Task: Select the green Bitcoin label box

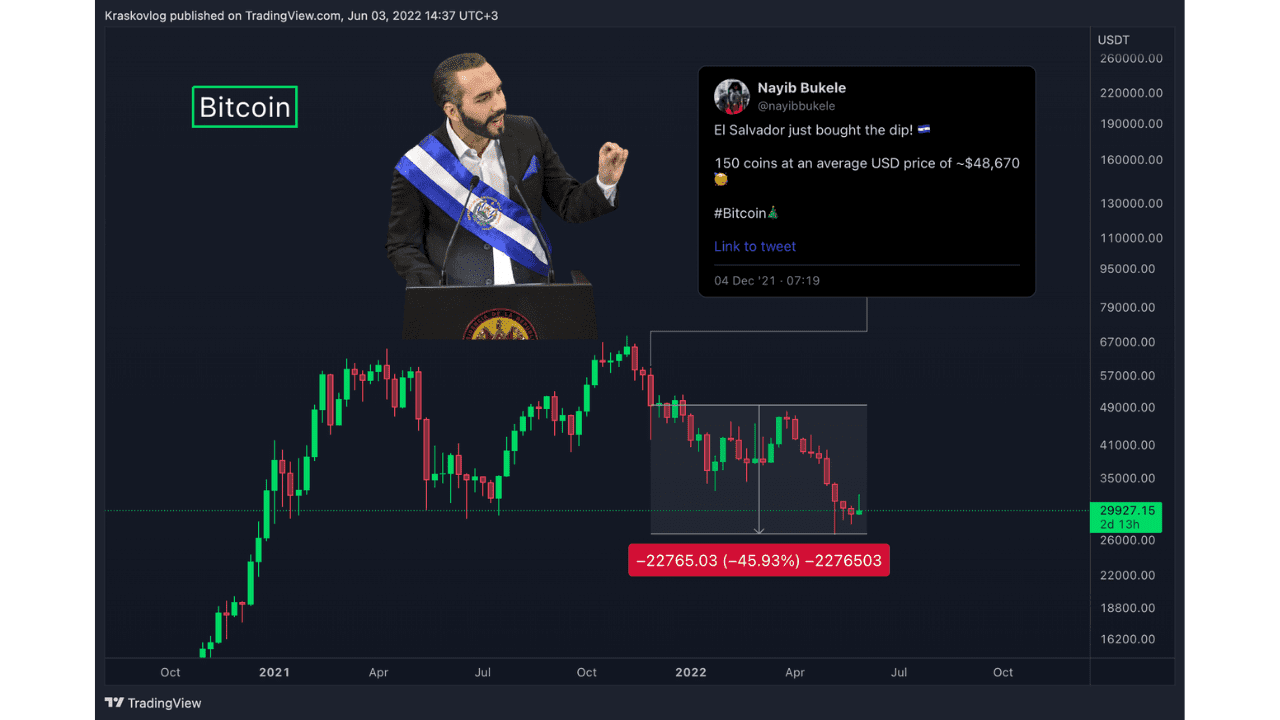Action: [245, 107]
